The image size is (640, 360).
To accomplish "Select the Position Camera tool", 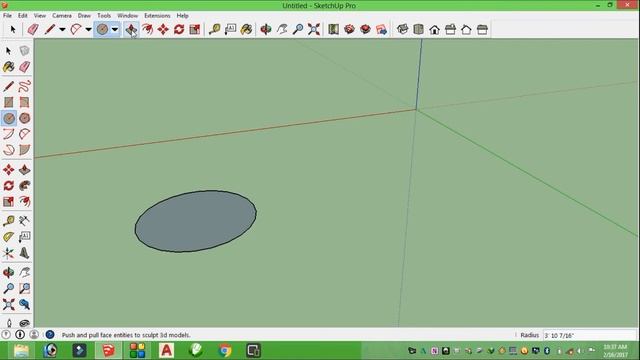I will tap(9, 322).
